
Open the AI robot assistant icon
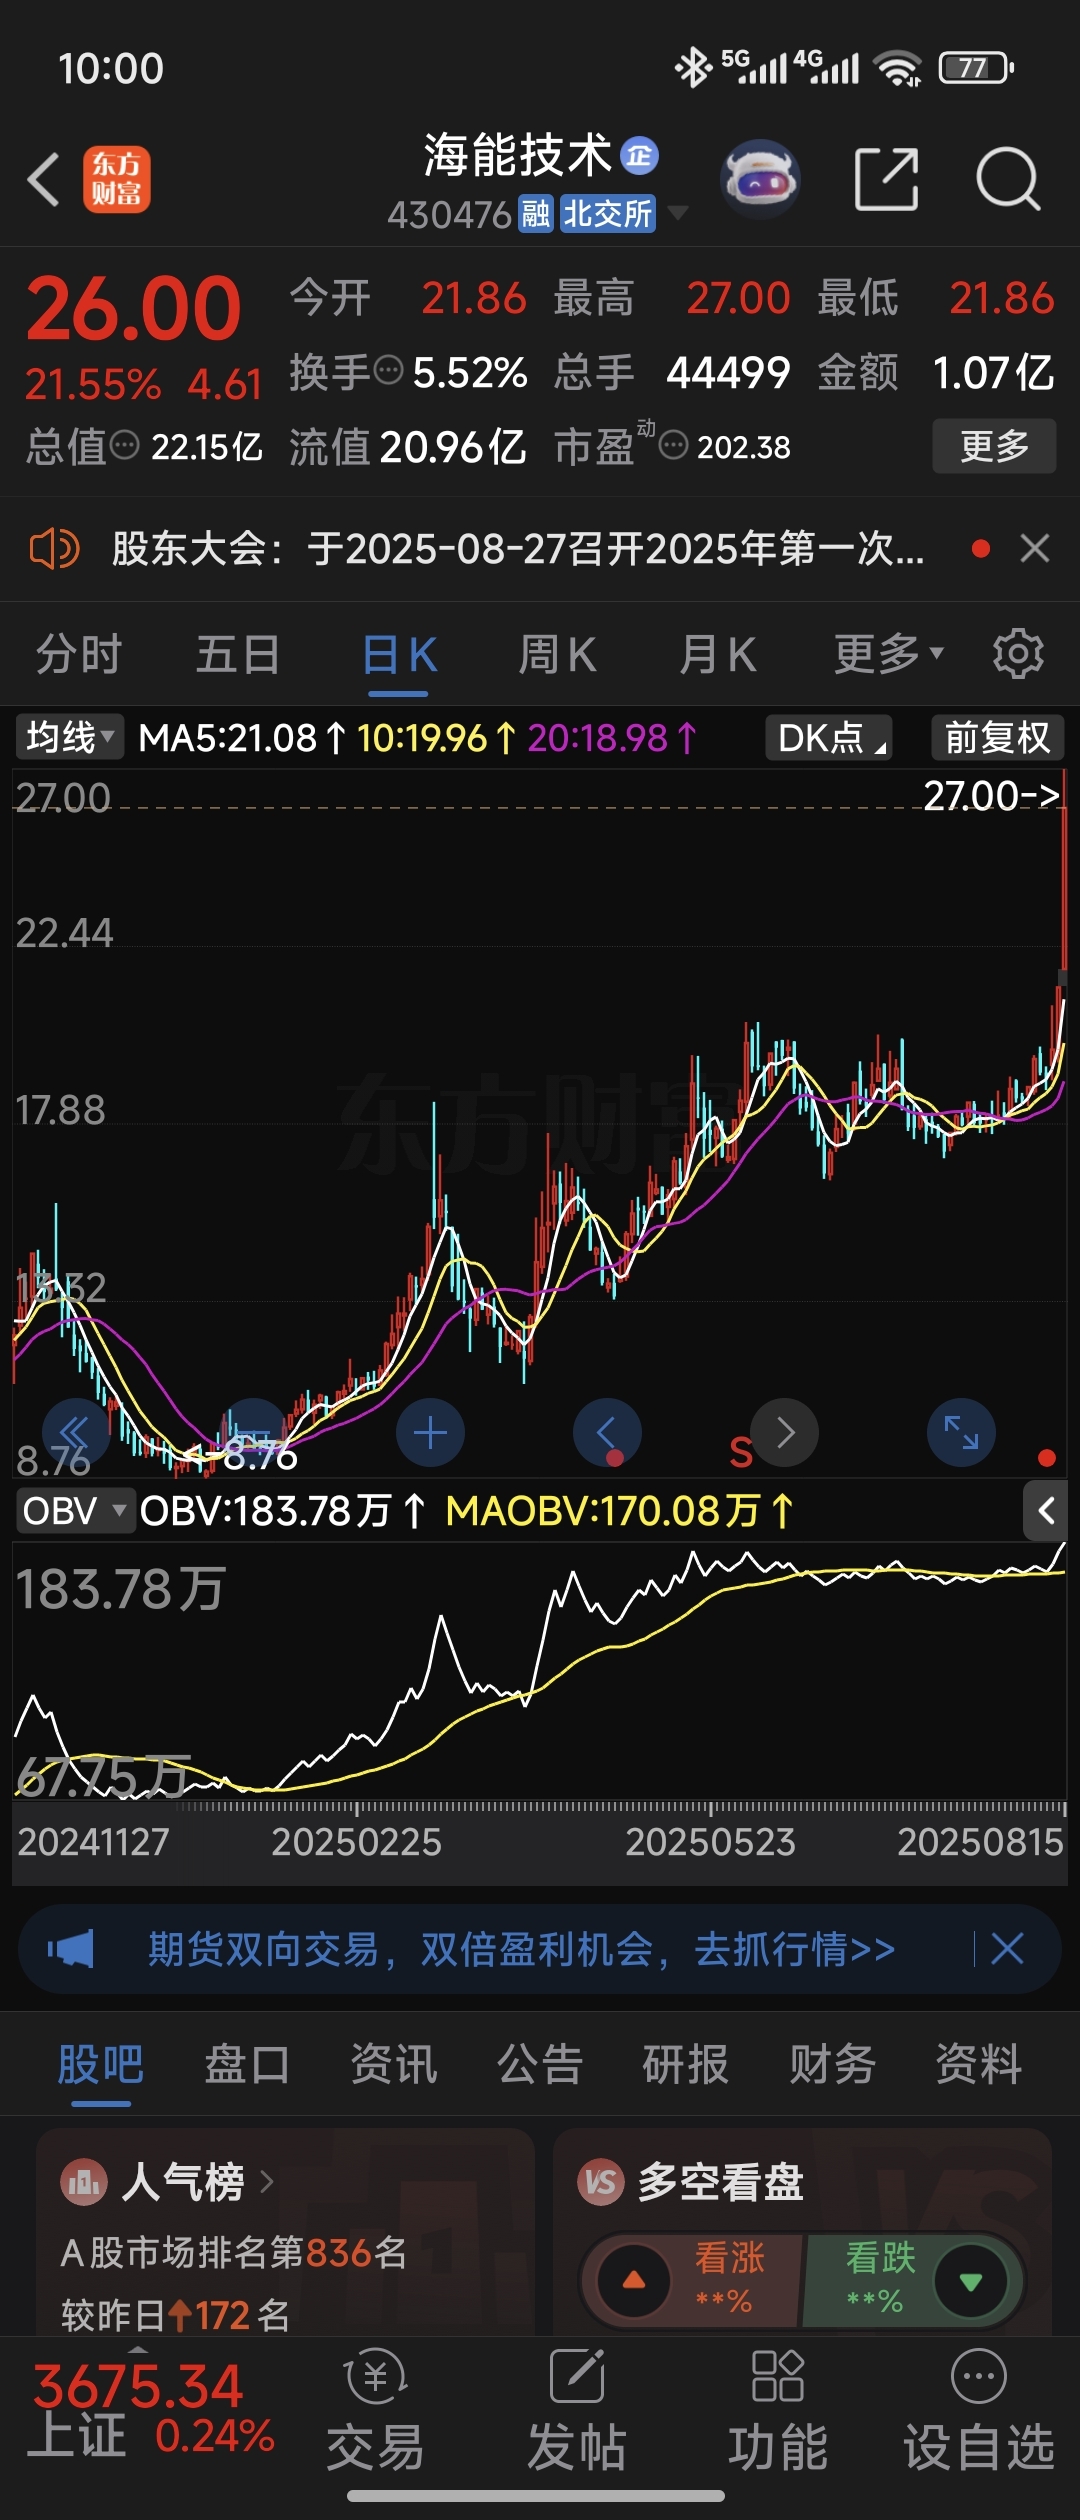760,180
